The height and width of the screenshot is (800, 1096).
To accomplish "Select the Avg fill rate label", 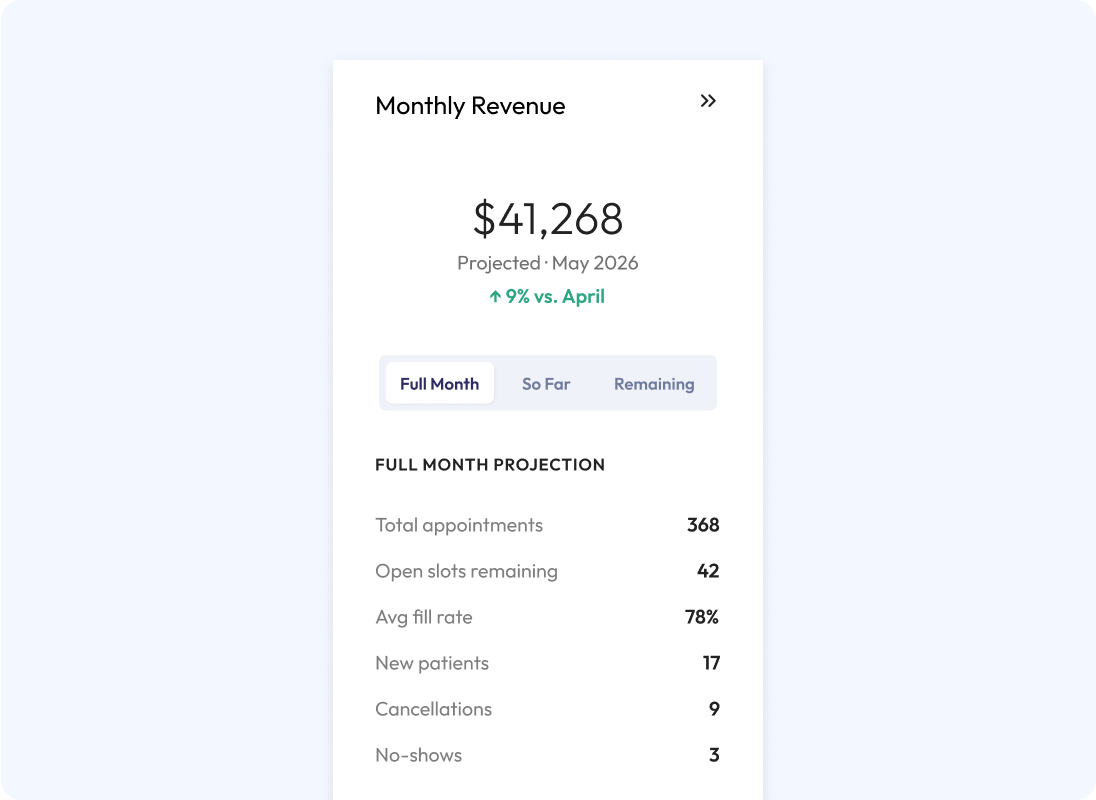I will (x=424, y=618).
